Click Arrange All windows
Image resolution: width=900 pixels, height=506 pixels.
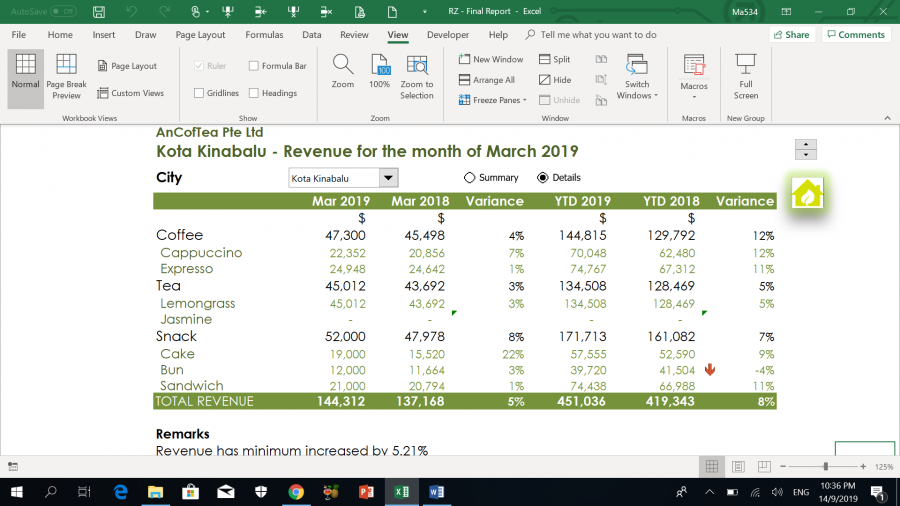487,80
